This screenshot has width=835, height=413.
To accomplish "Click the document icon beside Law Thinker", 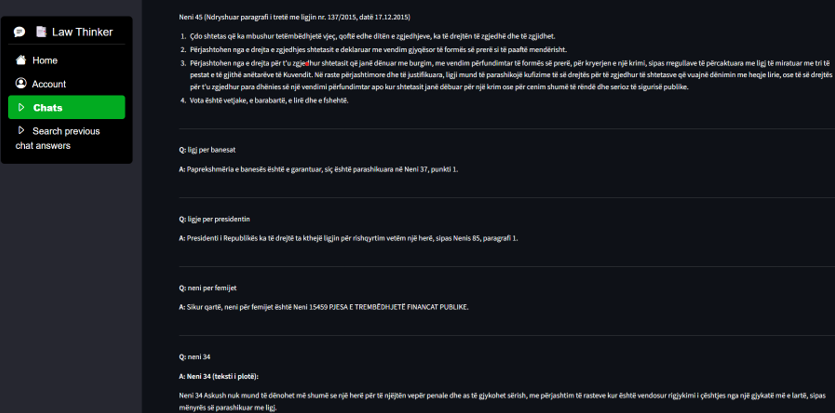I will click(x=41, y=32).
